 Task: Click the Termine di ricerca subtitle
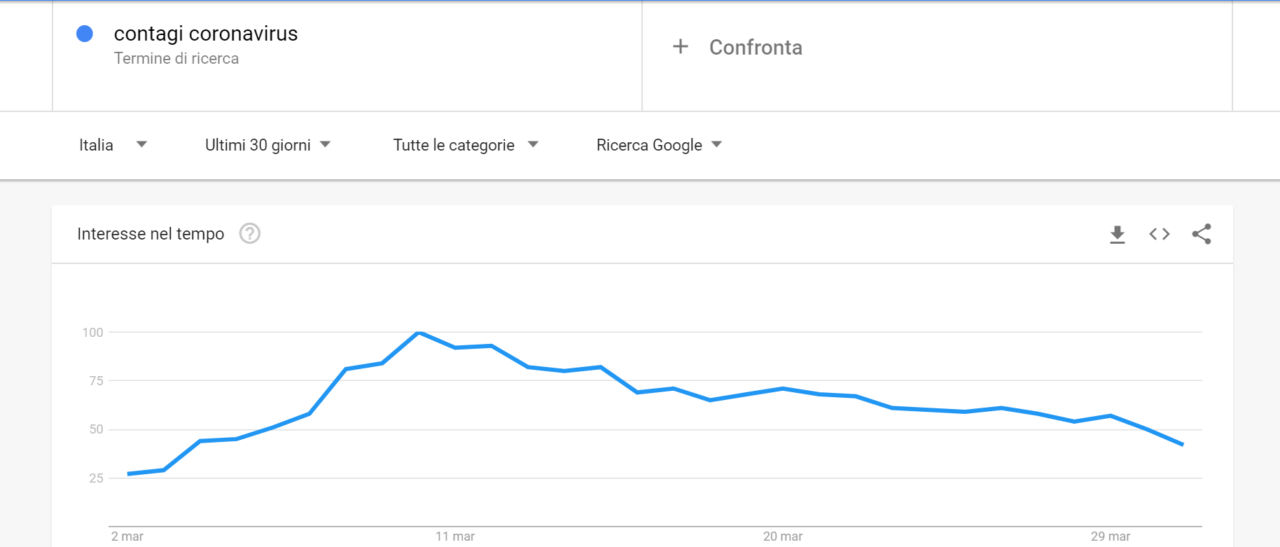click(x=176, y=59)
